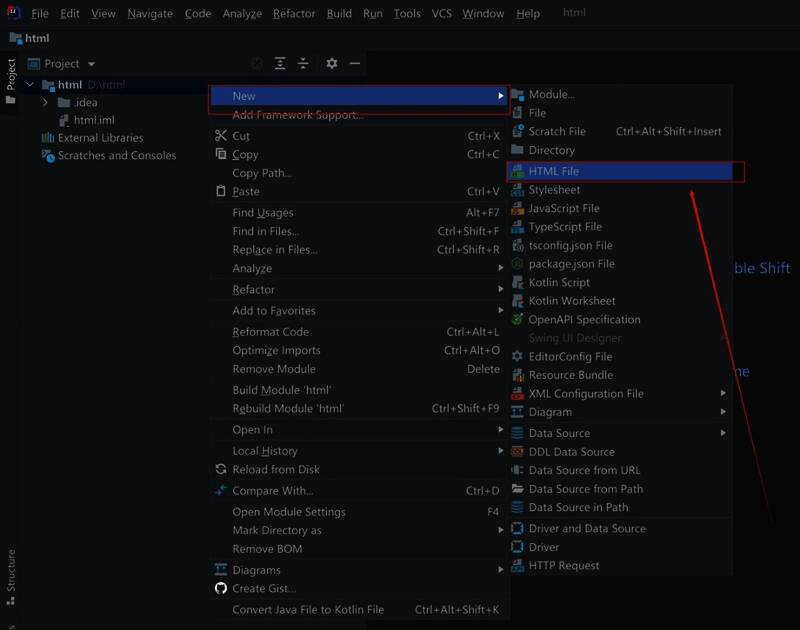
Task: Select HTML File from the New submenu
Action: pyautogui.click(x=554, y=171)
